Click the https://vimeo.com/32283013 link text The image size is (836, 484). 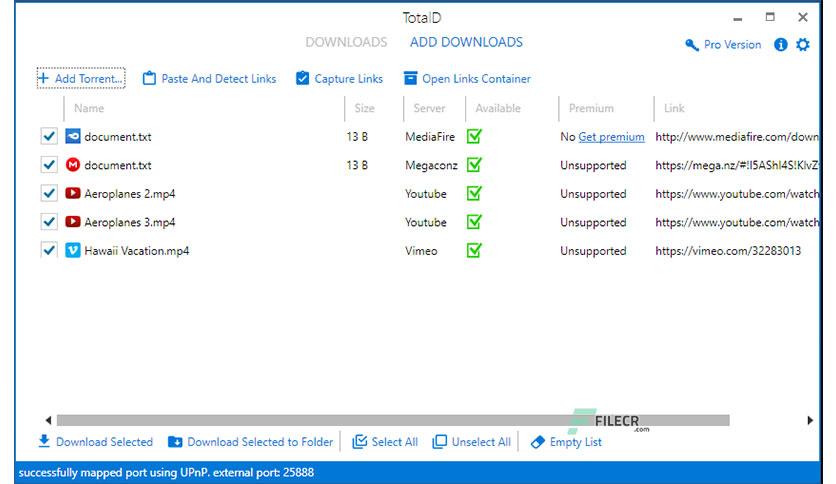tap(728, 251)
